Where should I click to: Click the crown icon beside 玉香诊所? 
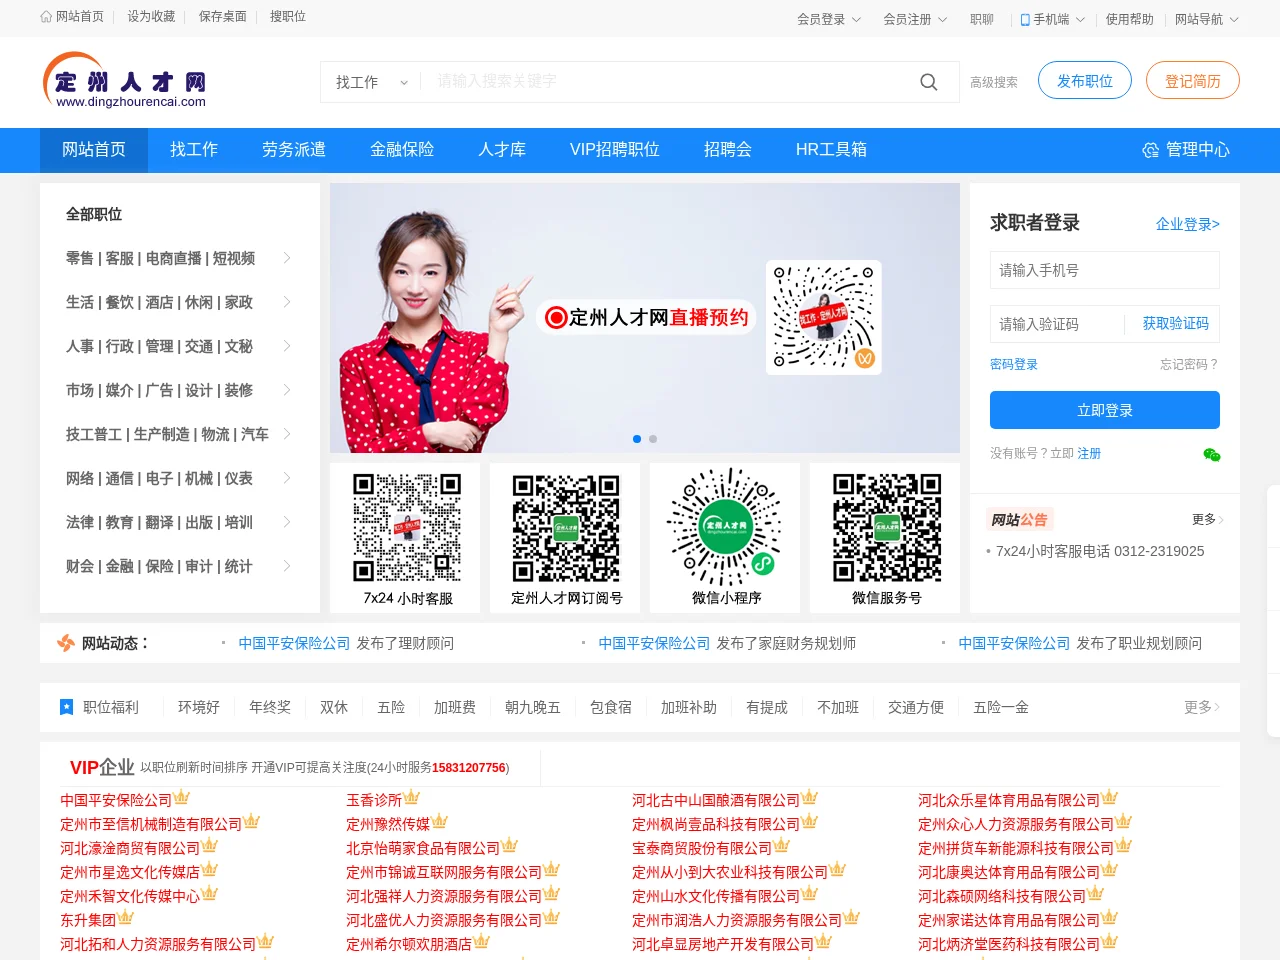(412, 798)
